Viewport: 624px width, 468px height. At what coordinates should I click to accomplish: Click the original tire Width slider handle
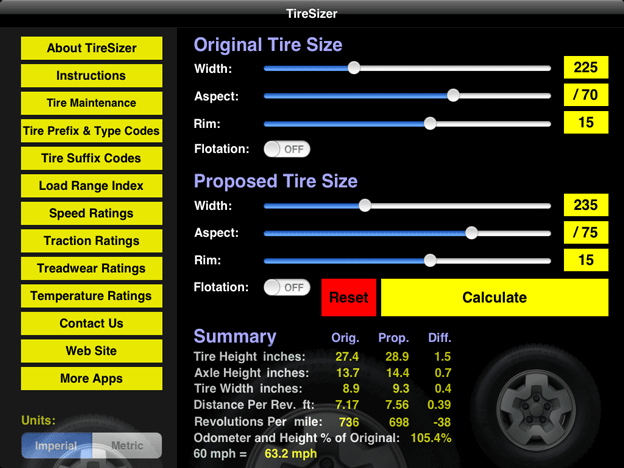(353, 68)
